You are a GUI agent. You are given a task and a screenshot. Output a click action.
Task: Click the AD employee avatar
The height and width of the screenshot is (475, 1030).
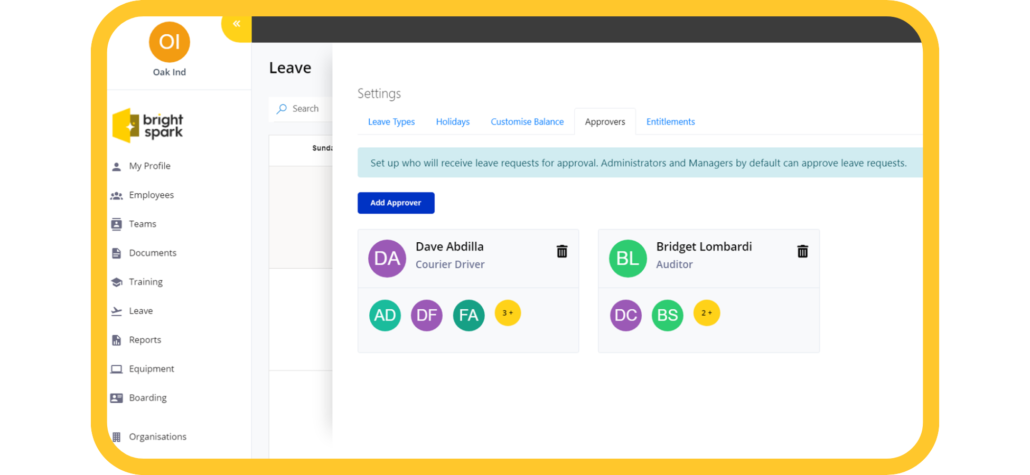pyautogui.click(x=385, y=315)
